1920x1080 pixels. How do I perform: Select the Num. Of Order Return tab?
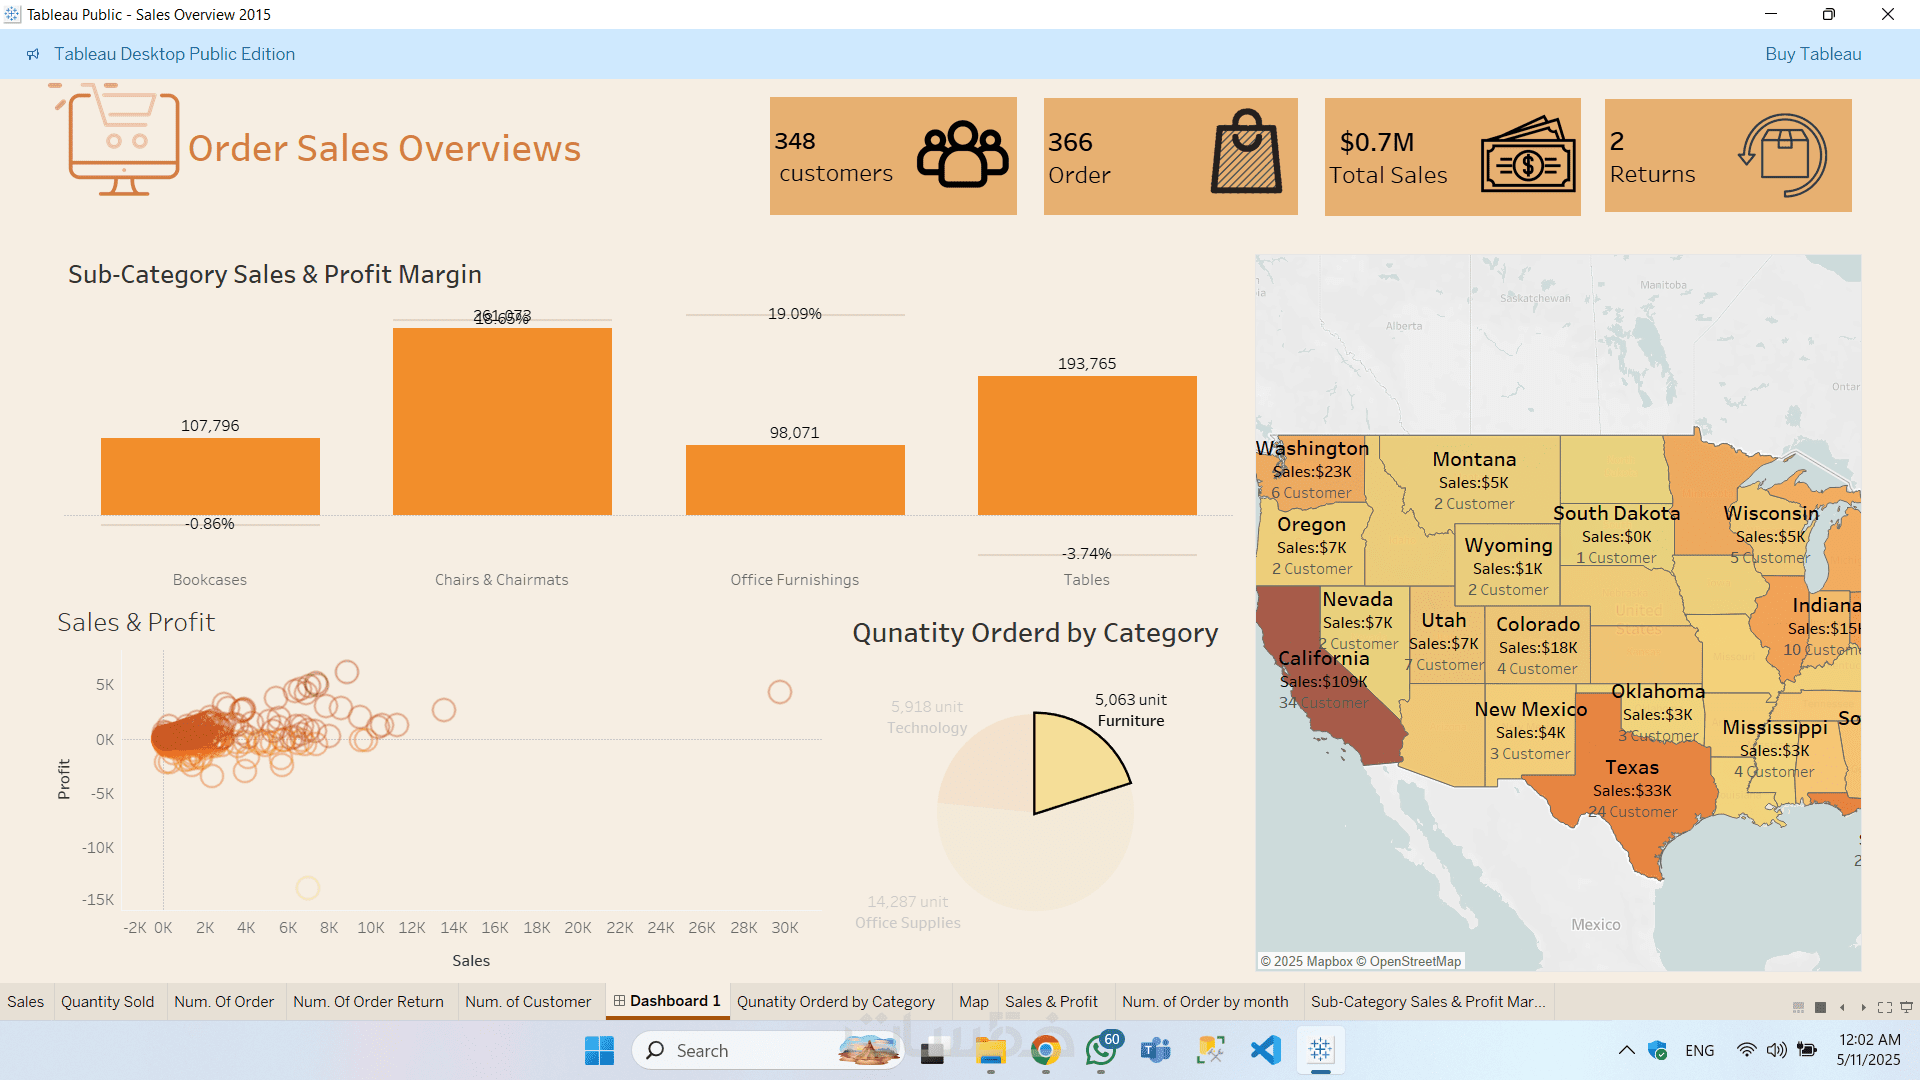[x=368, y=1001]
